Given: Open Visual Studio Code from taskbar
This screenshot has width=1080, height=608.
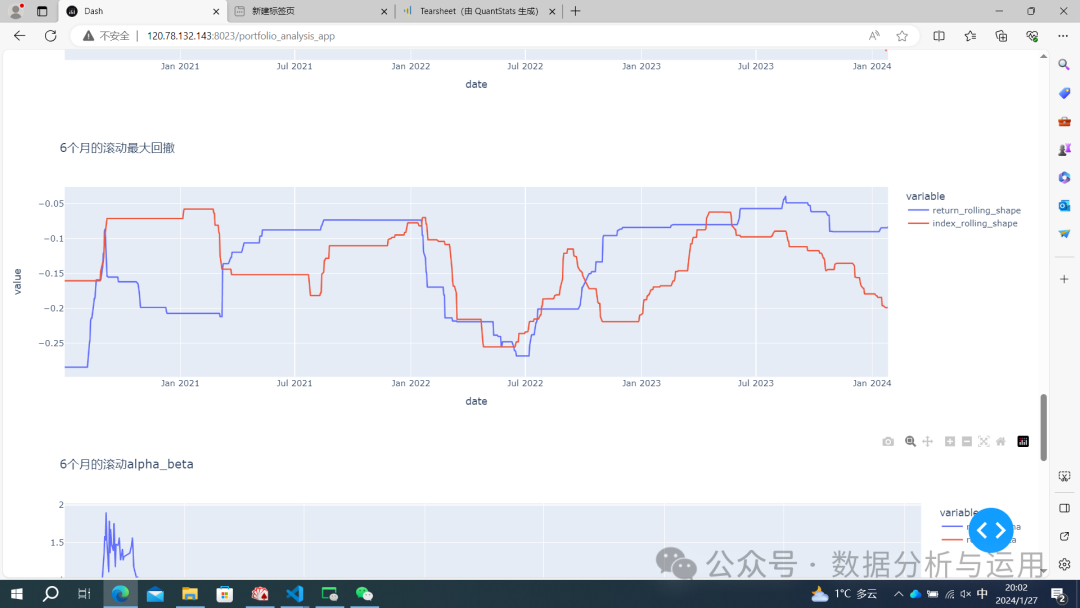Looking at the screenshot, I should pyautogui.click(x=295, y=594).
